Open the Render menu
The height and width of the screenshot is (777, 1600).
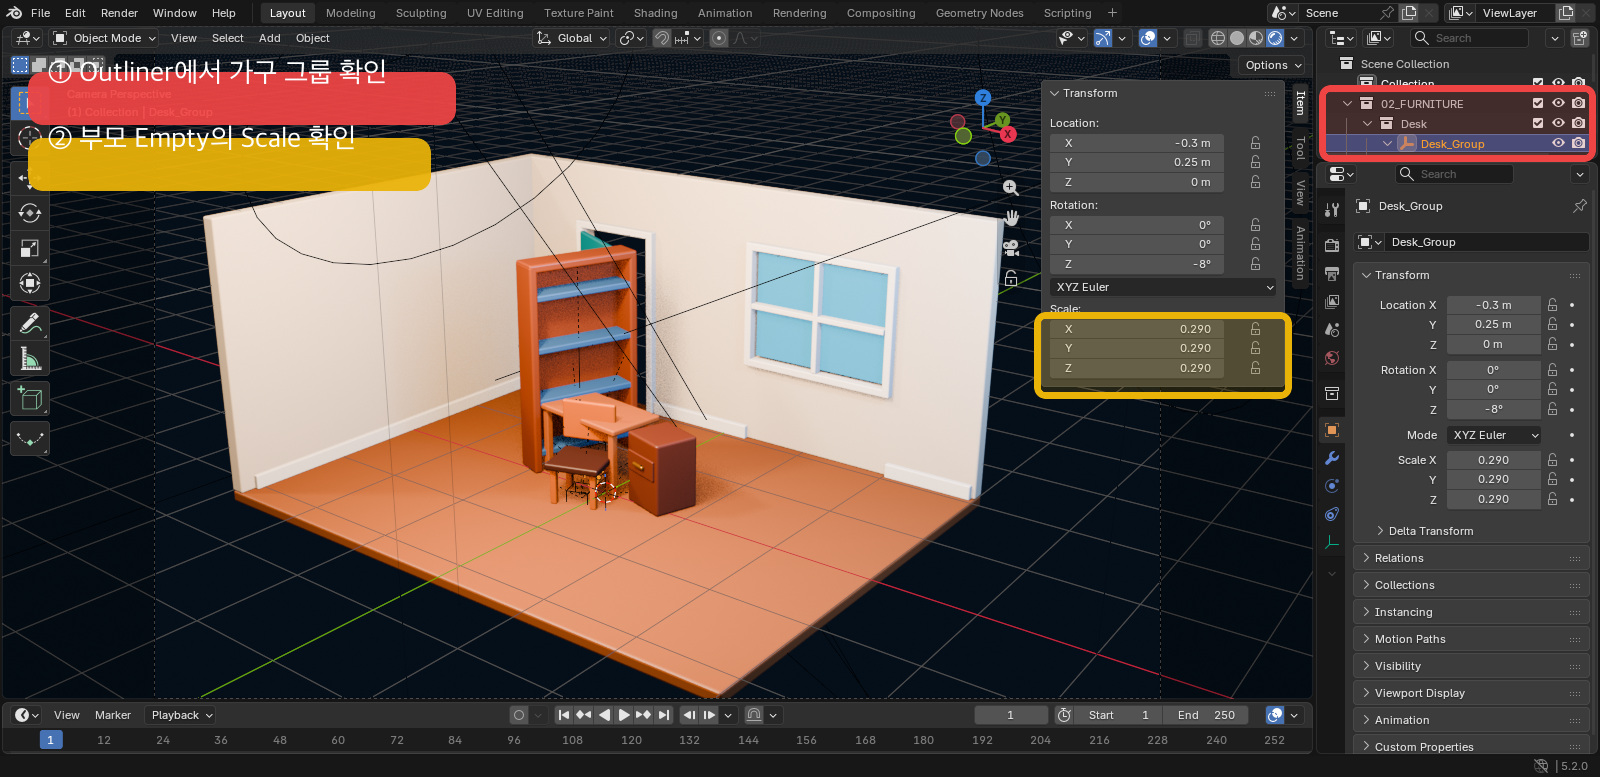pyautogui.click(x=119, y=13)
